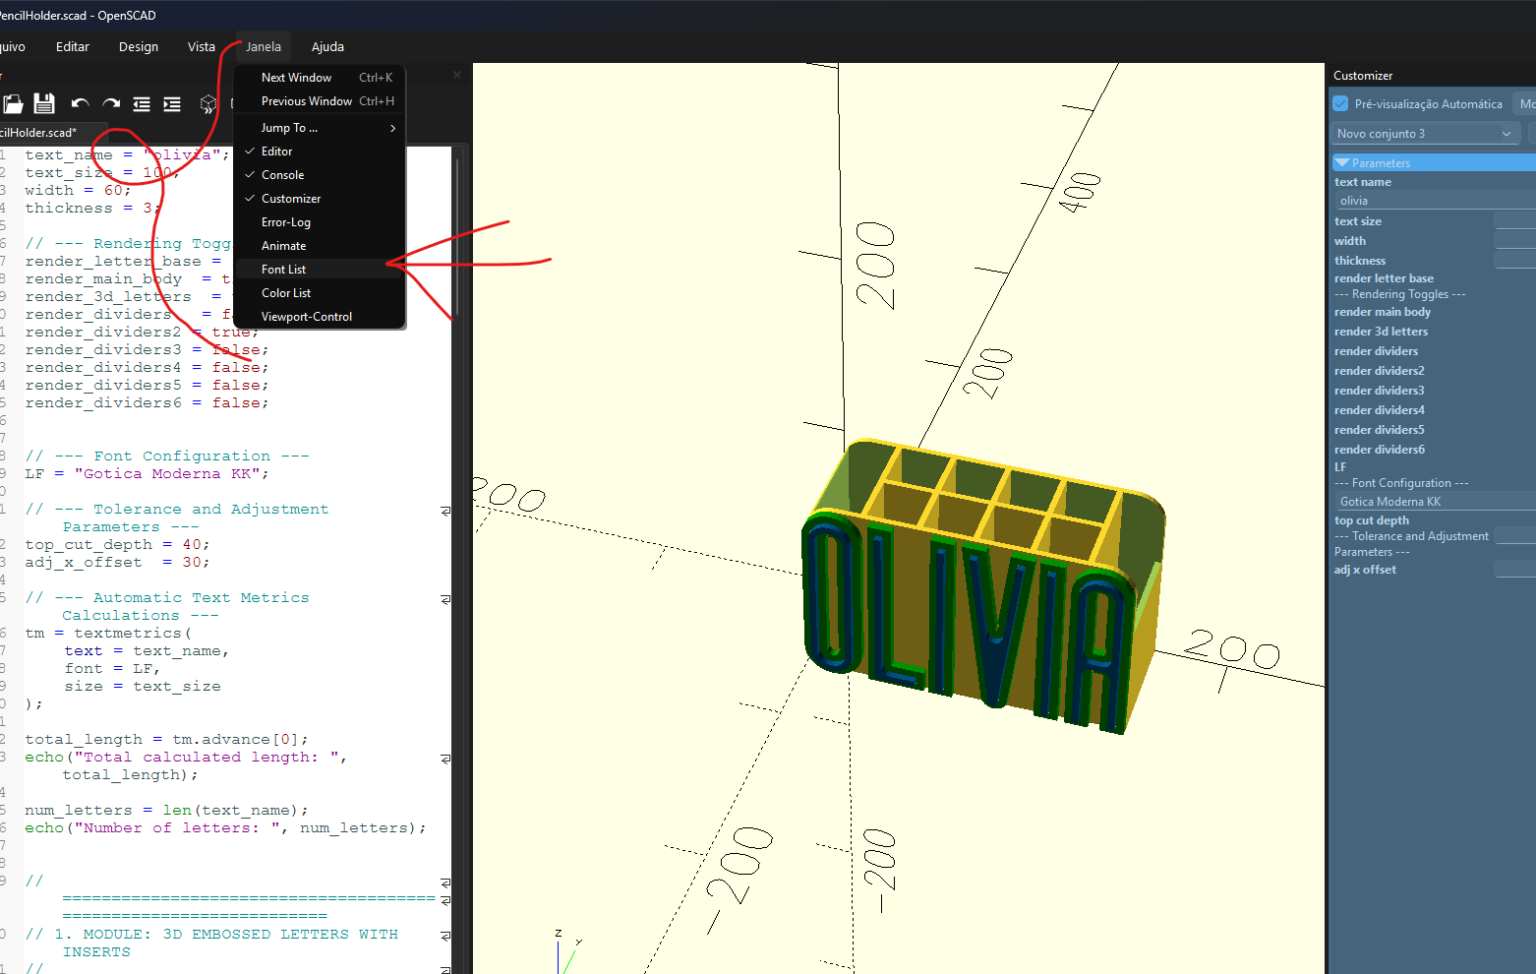
Task: Open the Editar menu
Action: (x=72, y=47)
